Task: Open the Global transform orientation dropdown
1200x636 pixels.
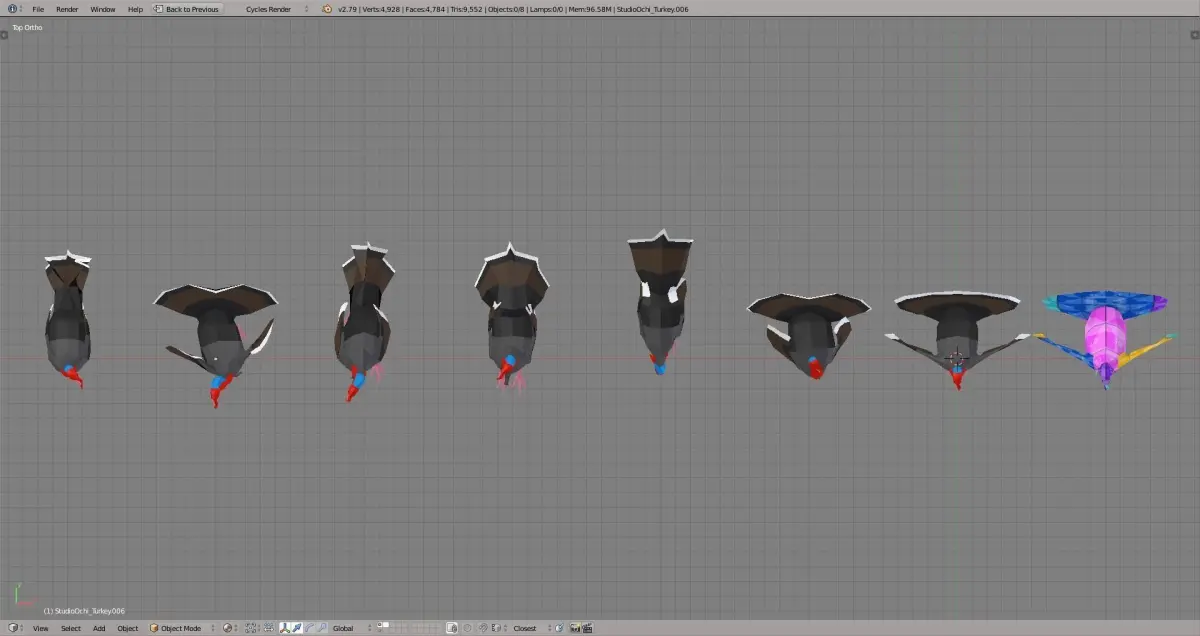Action: [350, 628]
